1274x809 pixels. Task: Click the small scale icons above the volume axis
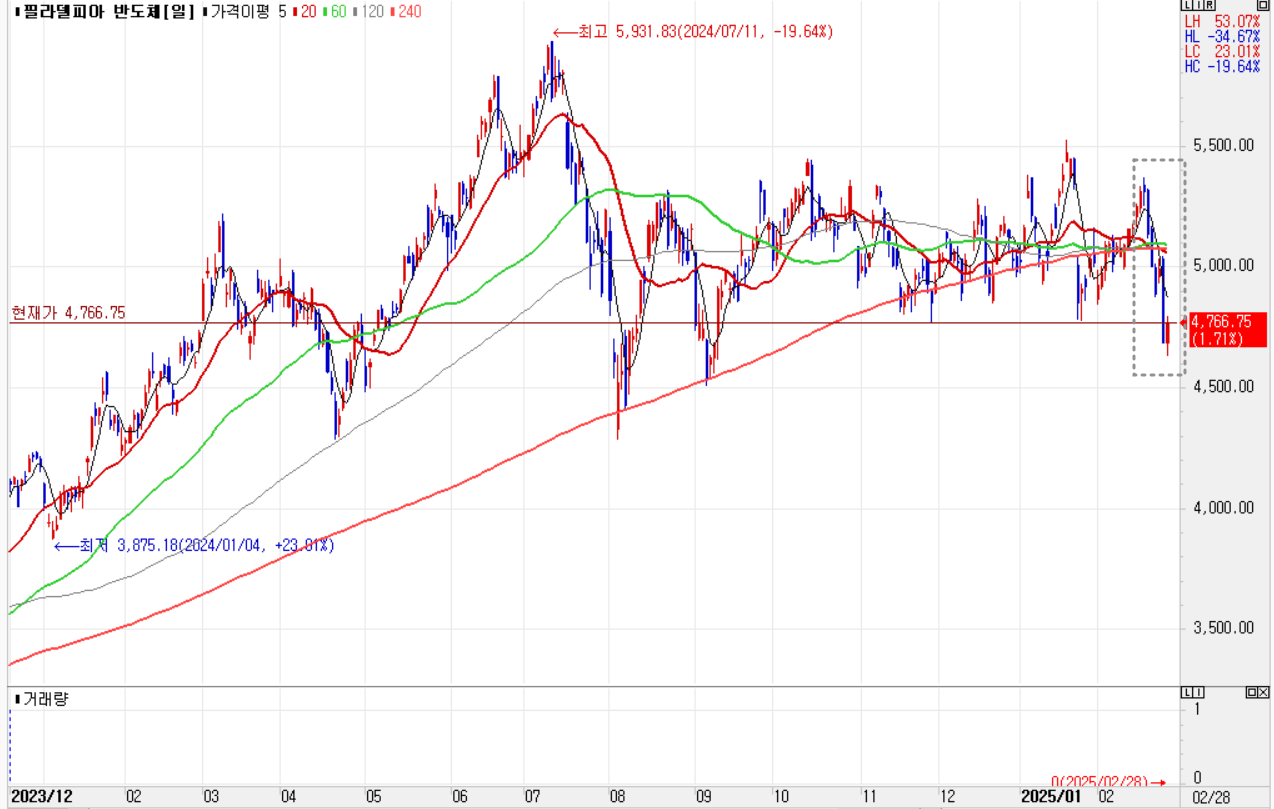pos(1193,693)
